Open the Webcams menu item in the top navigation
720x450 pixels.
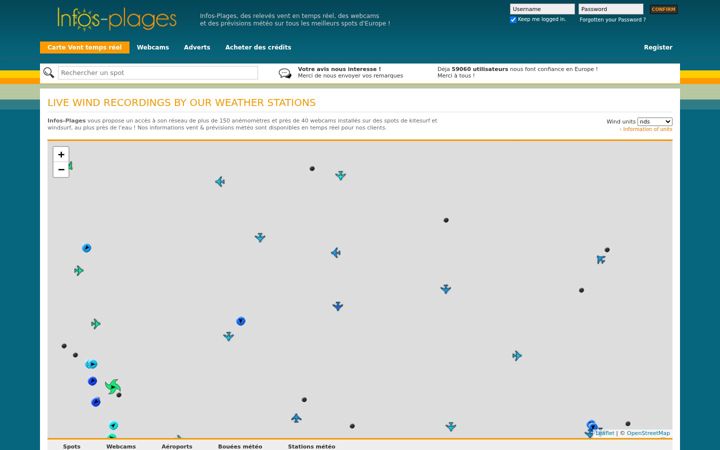point(153,47)
